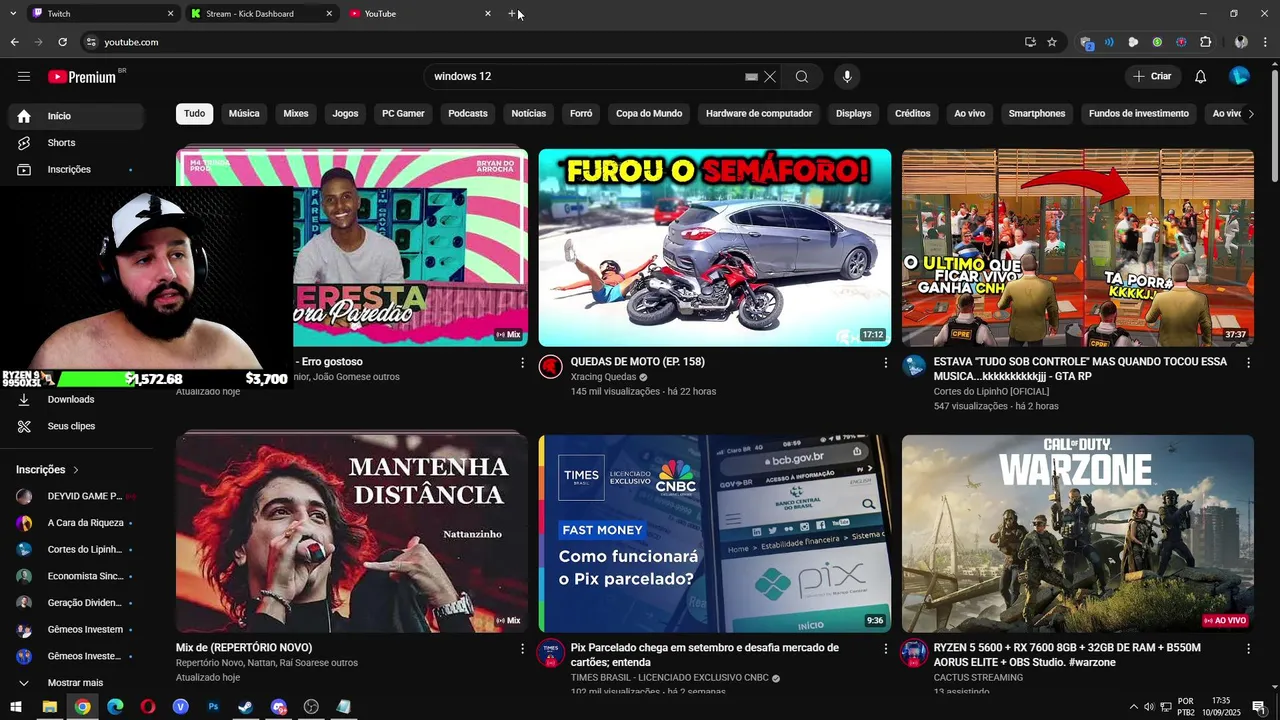The width and height of the screenshot is (1280, 720).
Task: Select the Copa do Mundo chip
Action: pyautogui.click(x=649, y=114)
